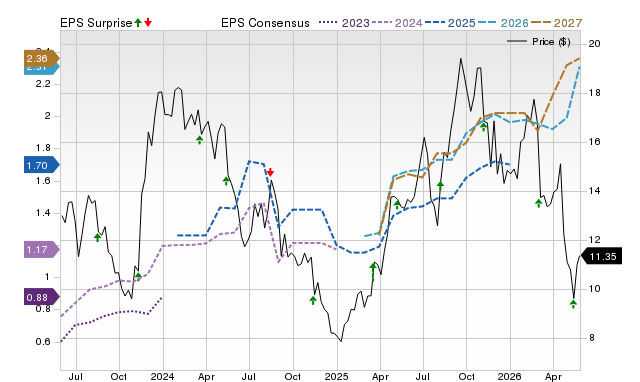Click the 2025 year label on the time axis
Viewport: 640px width, 382px height.
[x=336, y=377]
